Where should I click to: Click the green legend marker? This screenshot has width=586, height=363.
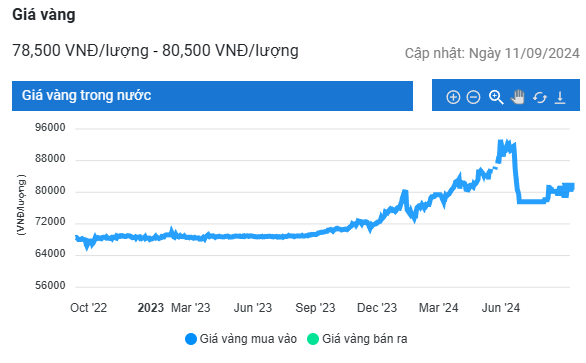[x=312, y=339]
